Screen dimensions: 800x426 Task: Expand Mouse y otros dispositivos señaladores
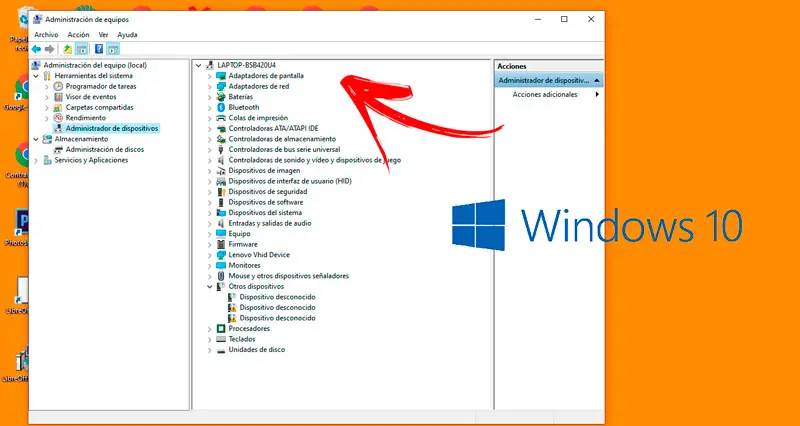click(209, 276)
